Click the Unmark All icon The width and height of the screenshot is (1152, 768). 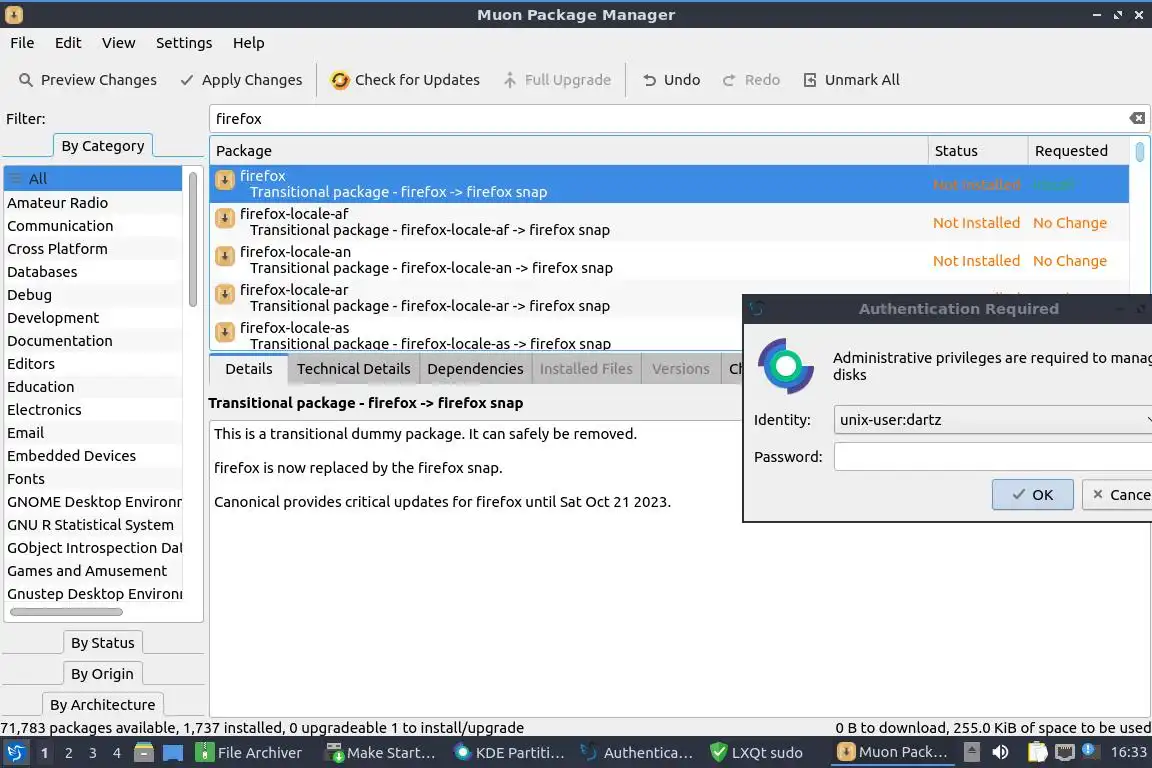pyautogui.click(x=810, y=80)
